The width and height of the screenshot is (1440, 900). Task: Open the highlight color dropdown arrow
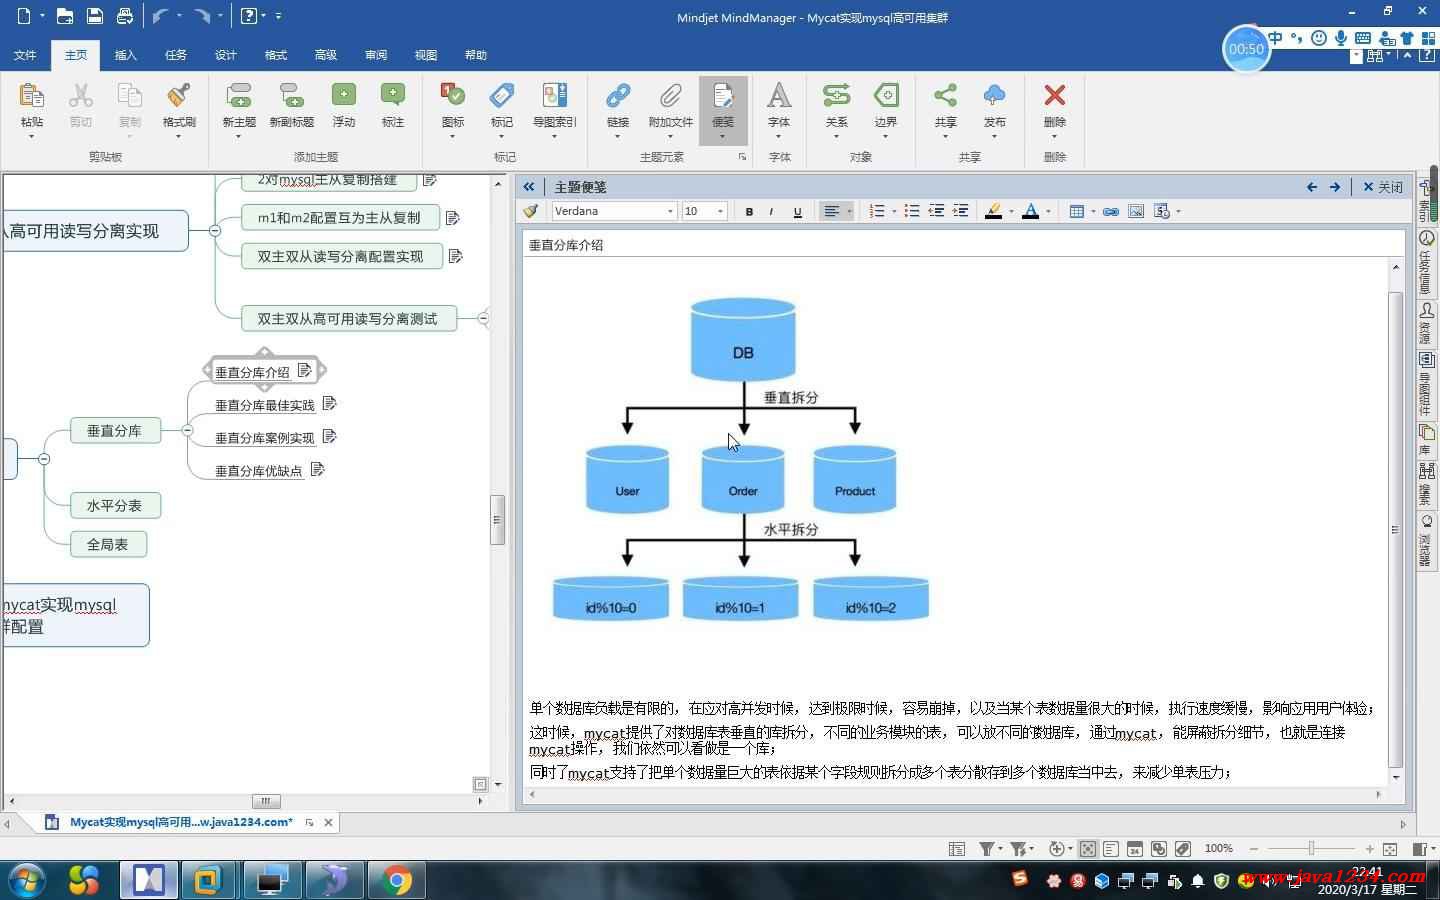pyautogui.click(x=1011, y=211)
